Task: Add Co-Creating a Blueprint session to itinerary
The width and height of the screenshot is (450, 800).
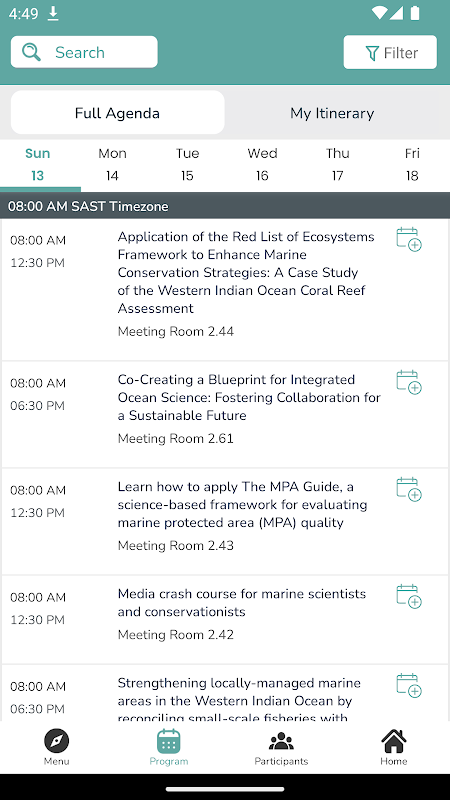Action: click(x=409, y=382)
